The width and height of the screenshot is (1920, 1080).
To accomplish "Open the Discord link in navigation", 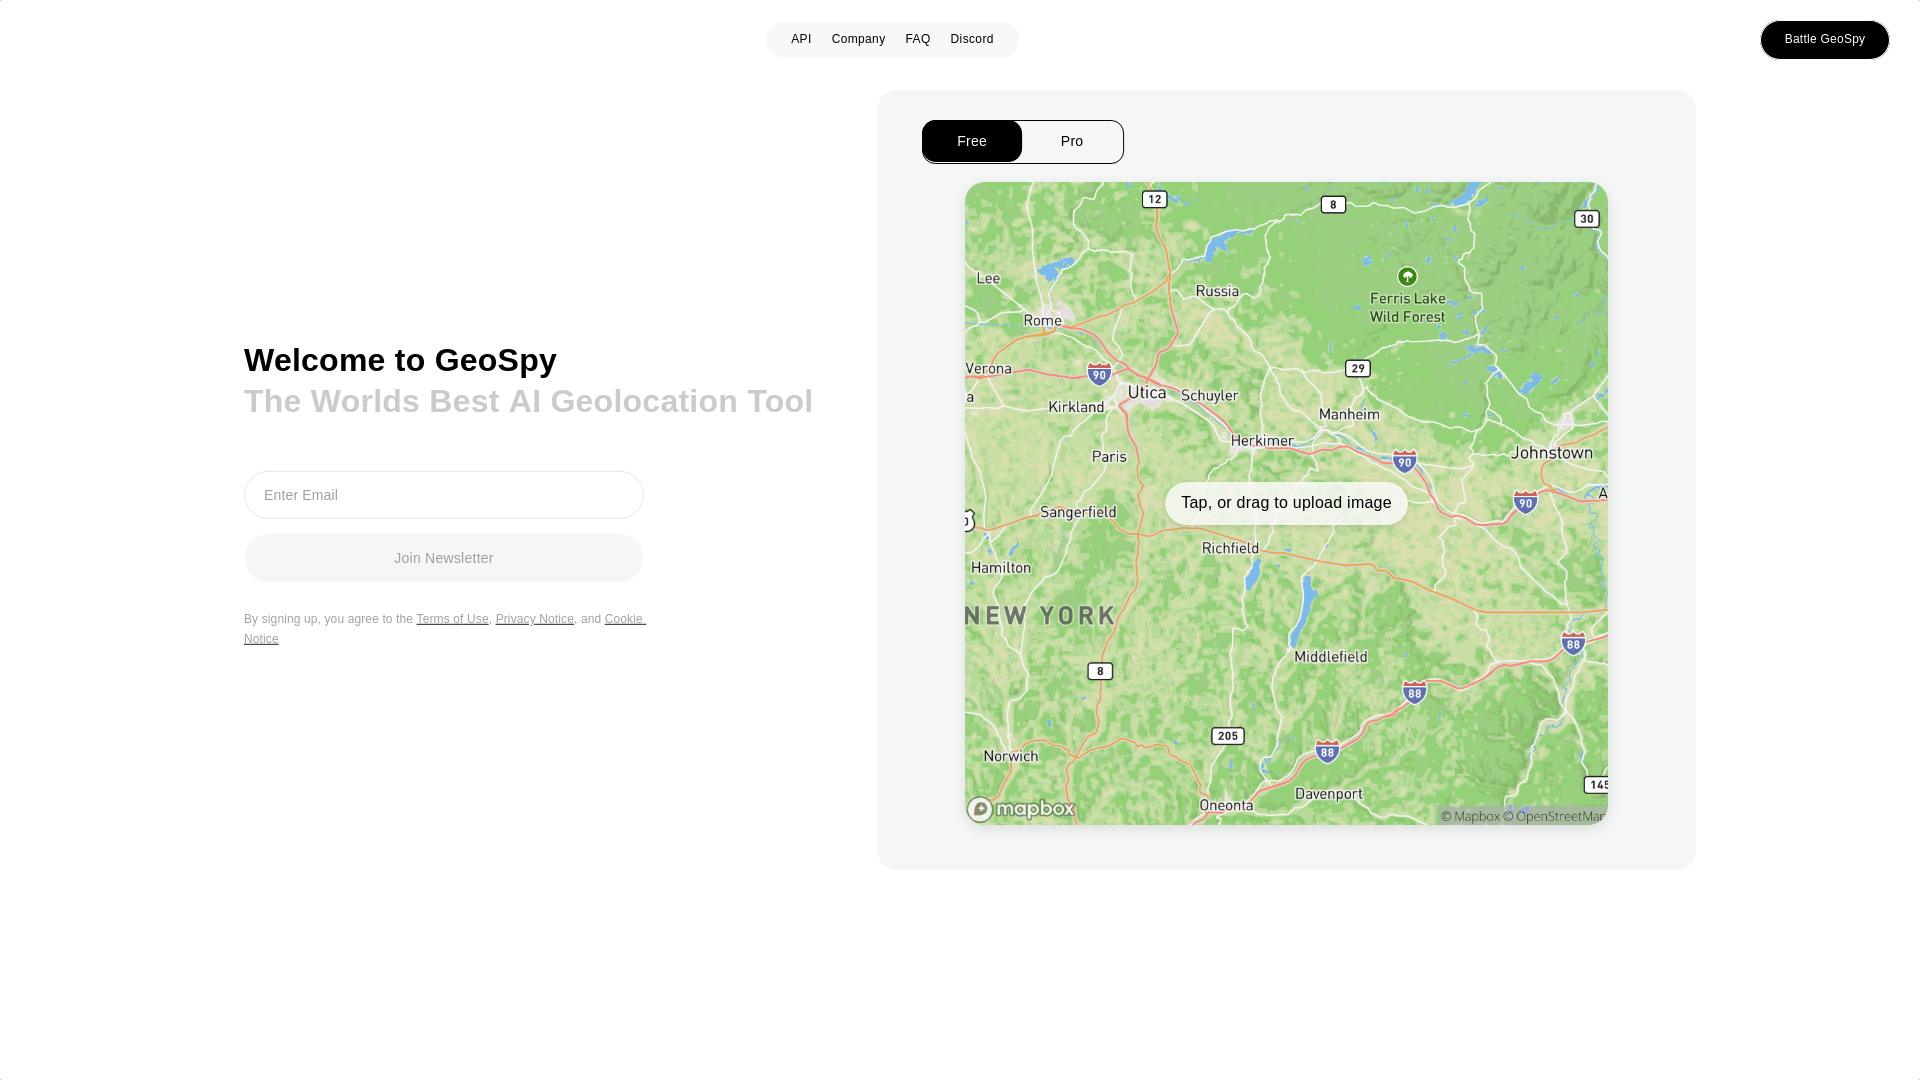I will (x=971, y=39).
